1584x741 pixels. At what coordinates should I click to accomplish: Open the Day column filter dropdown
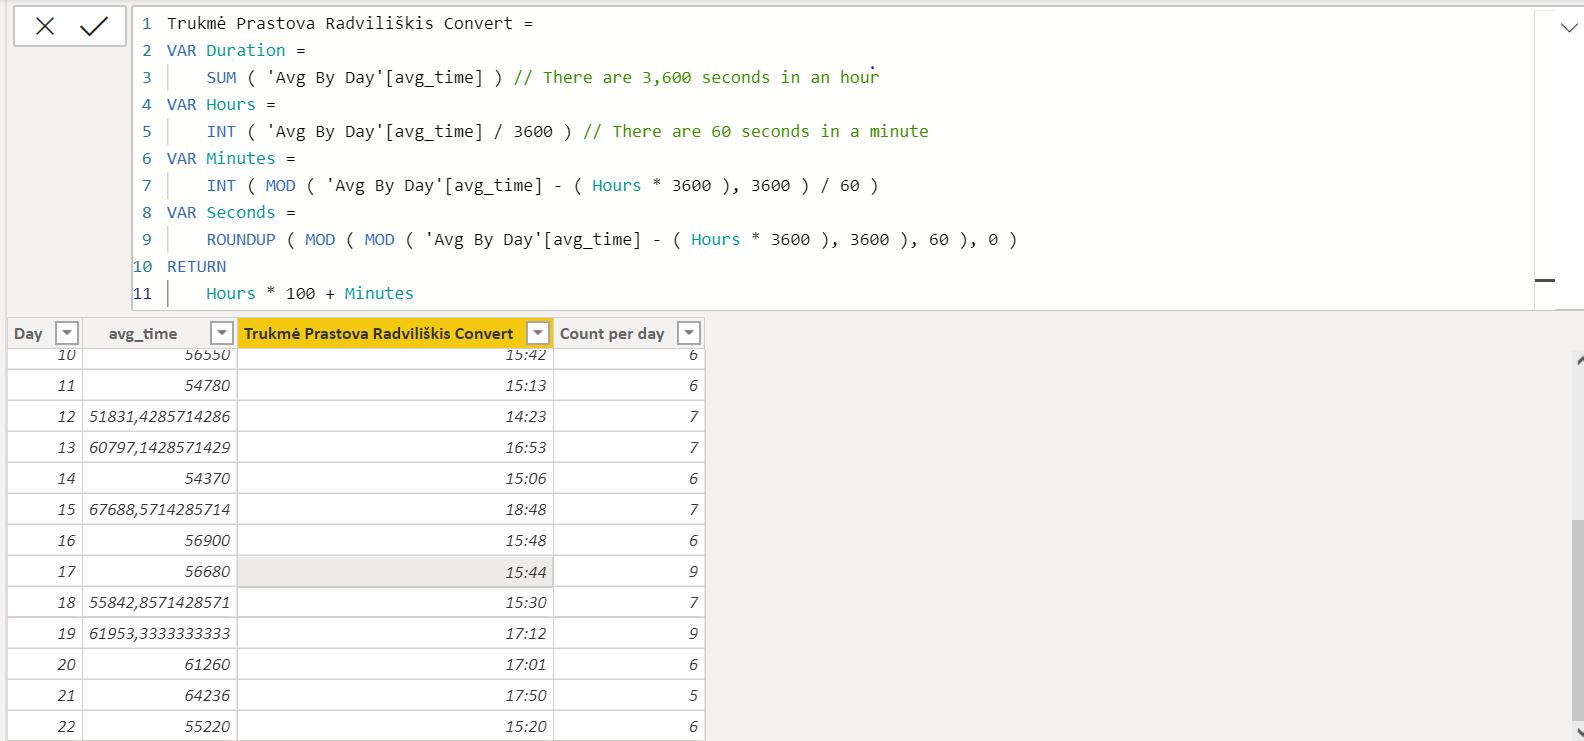[67, 333]
